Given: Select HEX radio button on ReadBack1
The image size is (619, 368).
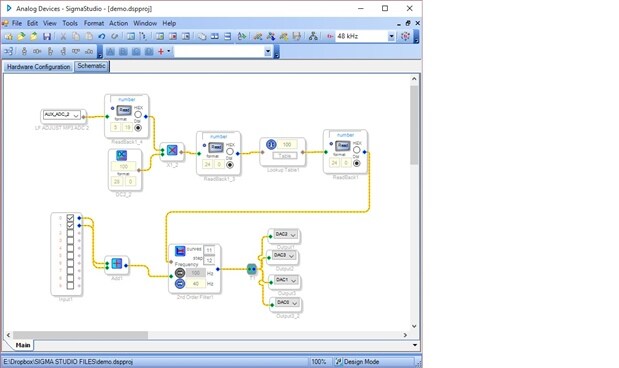Looking at the screenshot, I should 356,150.
